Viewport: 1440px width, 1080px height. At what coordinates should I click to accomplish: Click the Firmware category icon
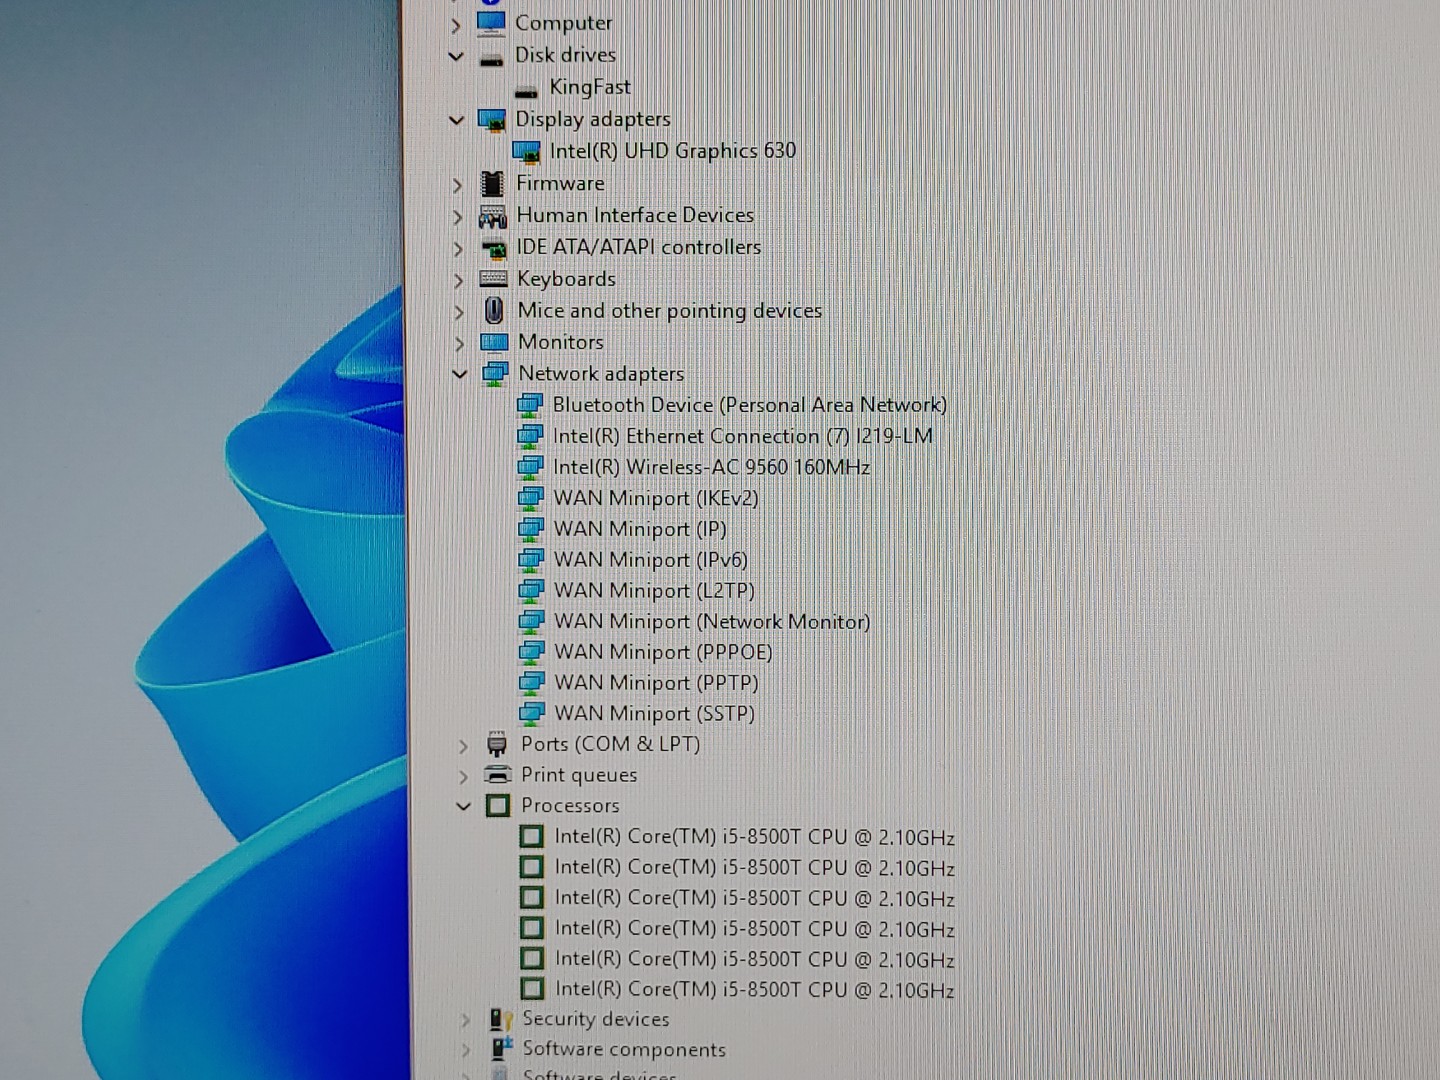(x=492, y=184)
